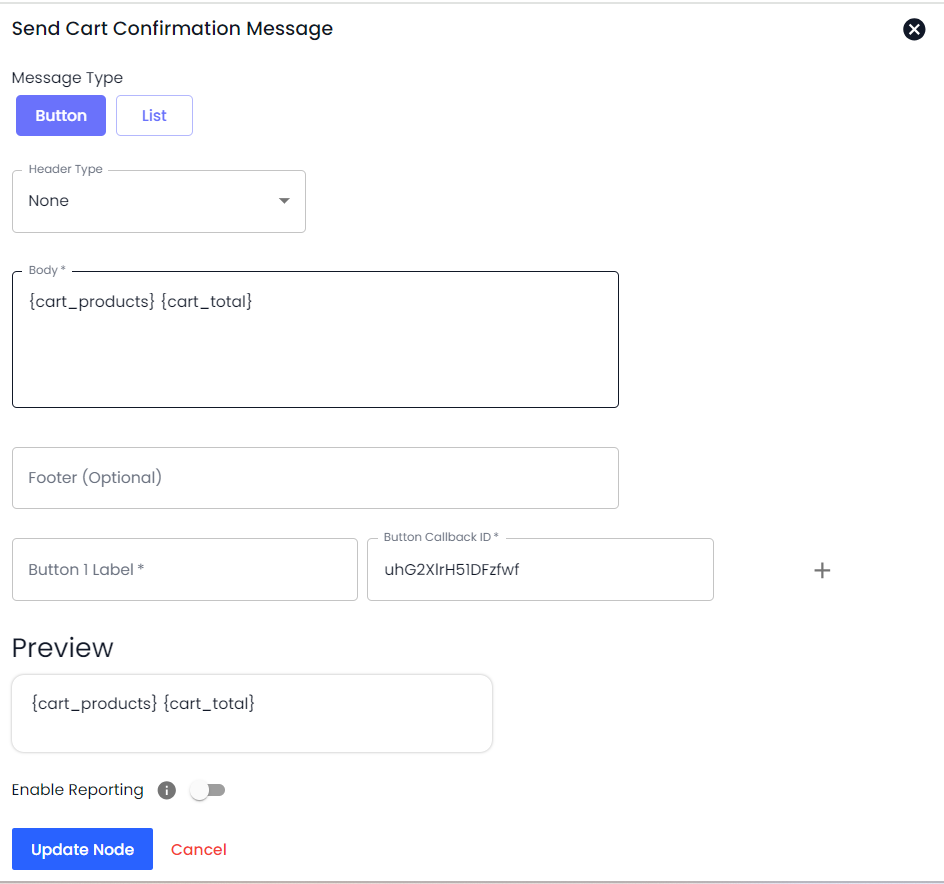
Task: Click the Button 1 Label field
Action: click(x=184, y=570)
